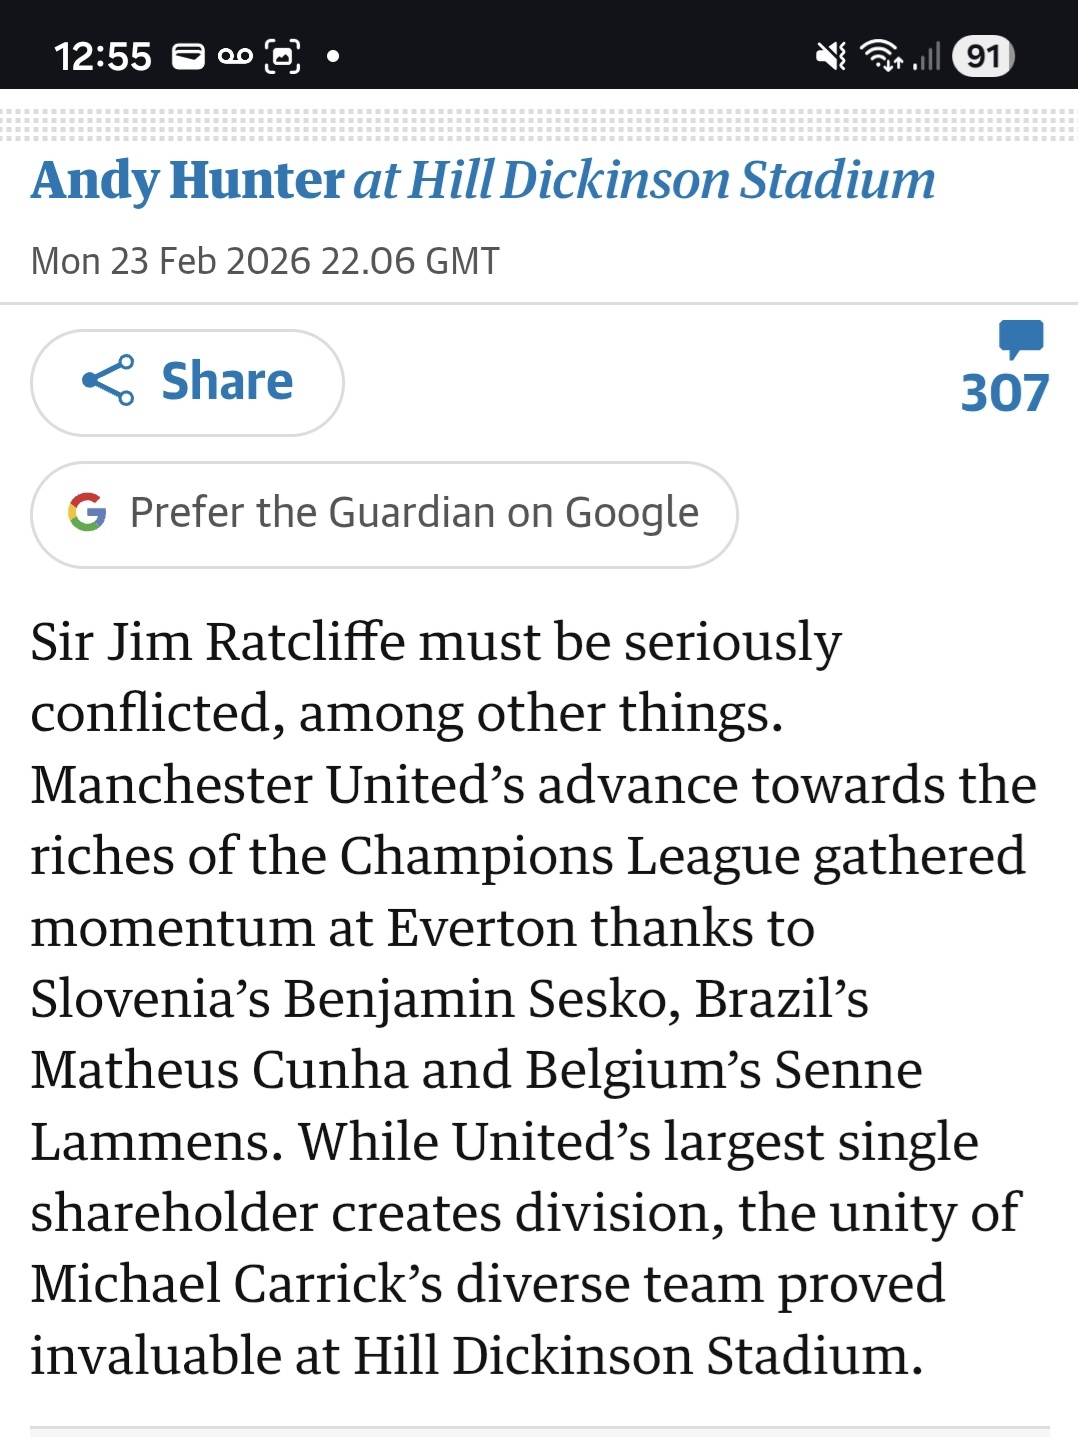Image resolution: width=1078 pixels, height=1437 pixels.
Task: Tap the Google G logo
Action: click(87, 513)
